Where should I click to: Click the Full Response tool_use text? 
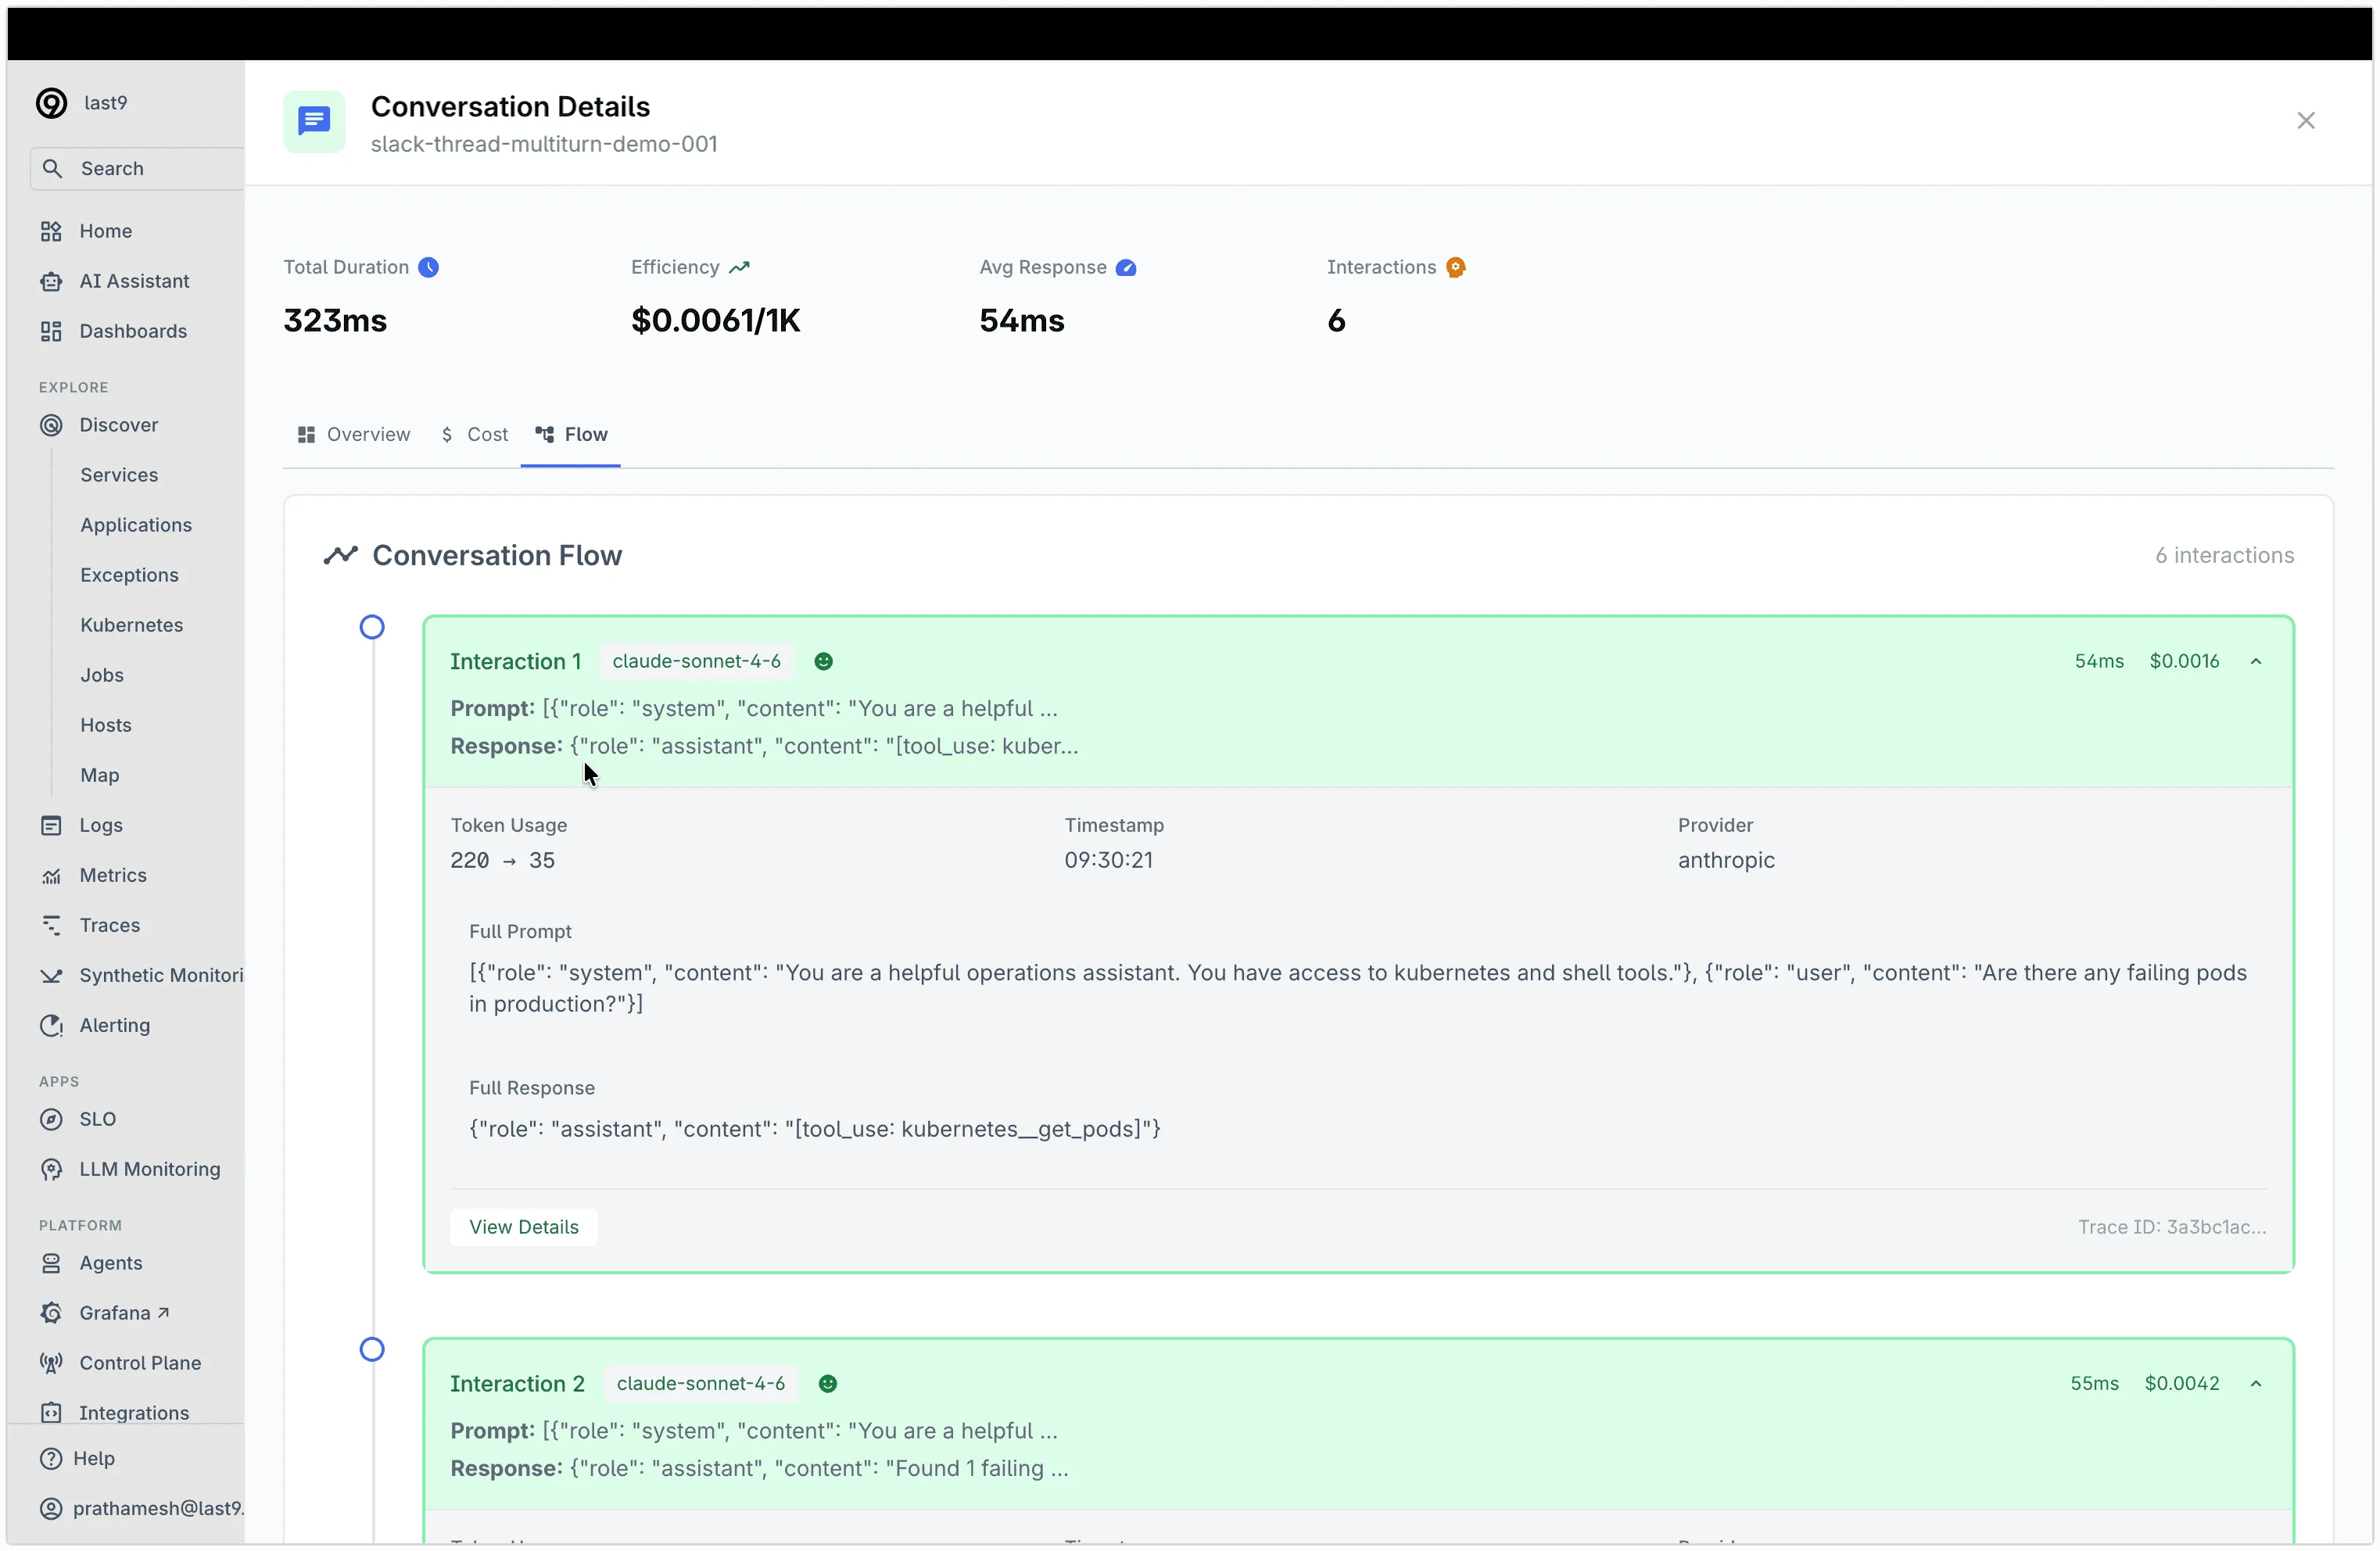(815, 1129)
